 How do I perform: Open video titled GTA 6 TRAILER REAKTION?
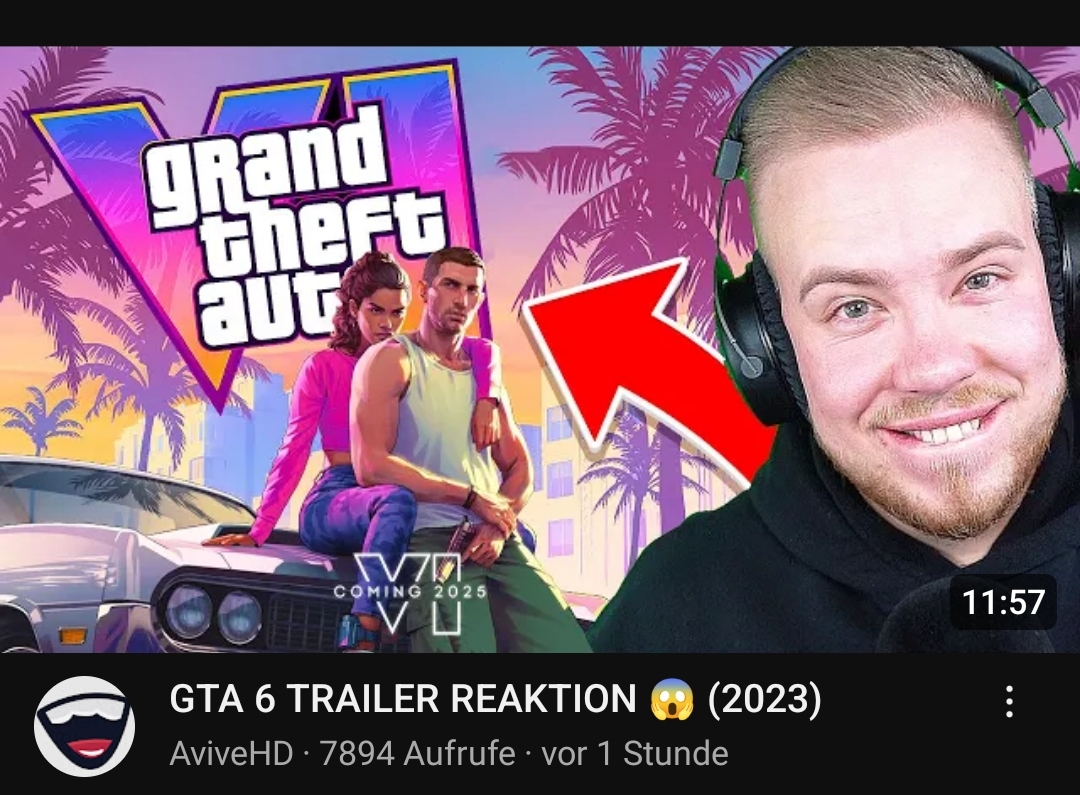click(x=495, y=699)
